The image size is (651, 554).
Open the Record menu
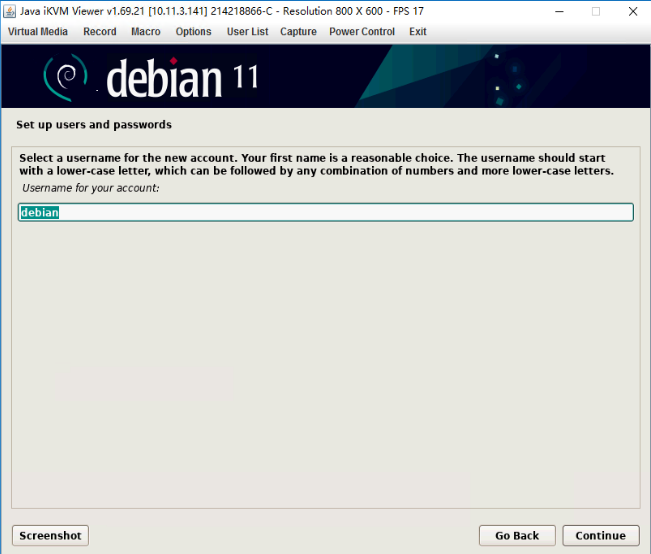coord(100,32)
